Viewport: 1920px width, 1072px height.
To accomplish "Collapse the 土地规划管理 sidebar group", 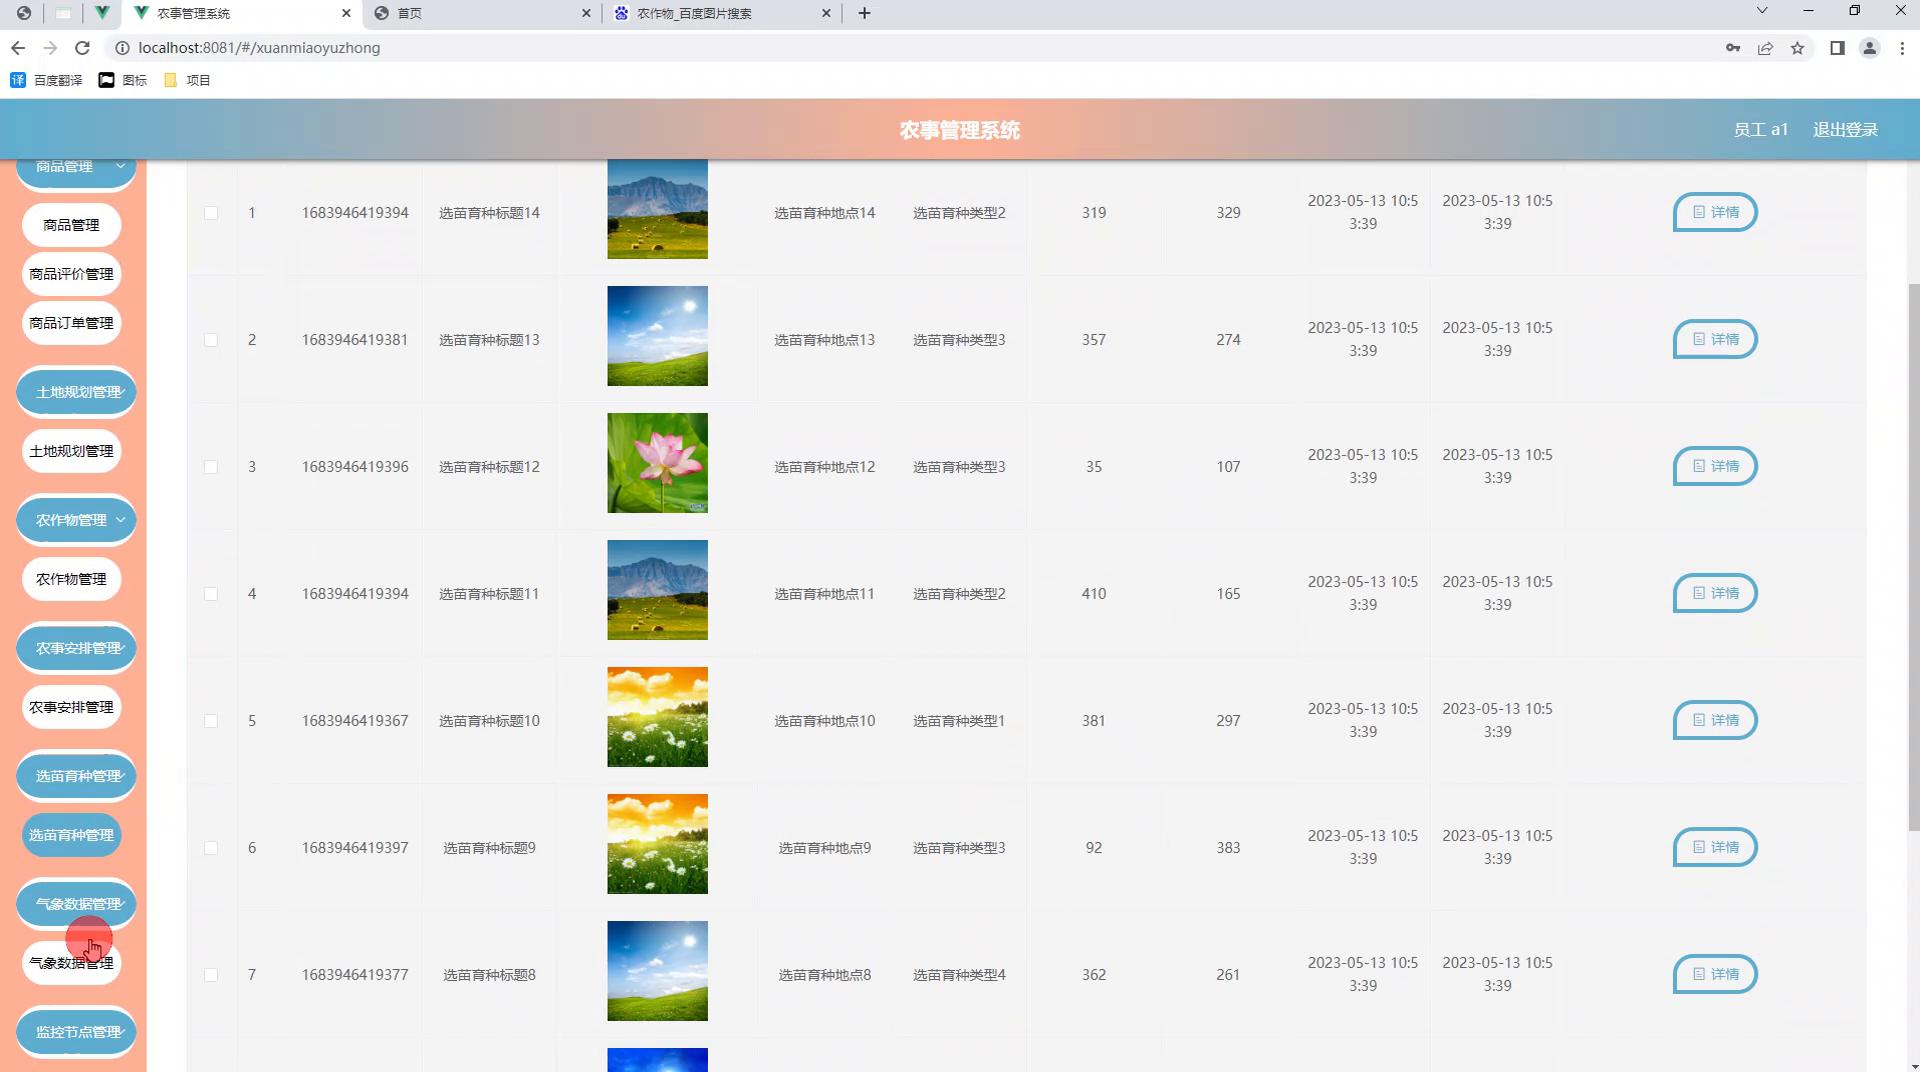I will tap(76, 392).
